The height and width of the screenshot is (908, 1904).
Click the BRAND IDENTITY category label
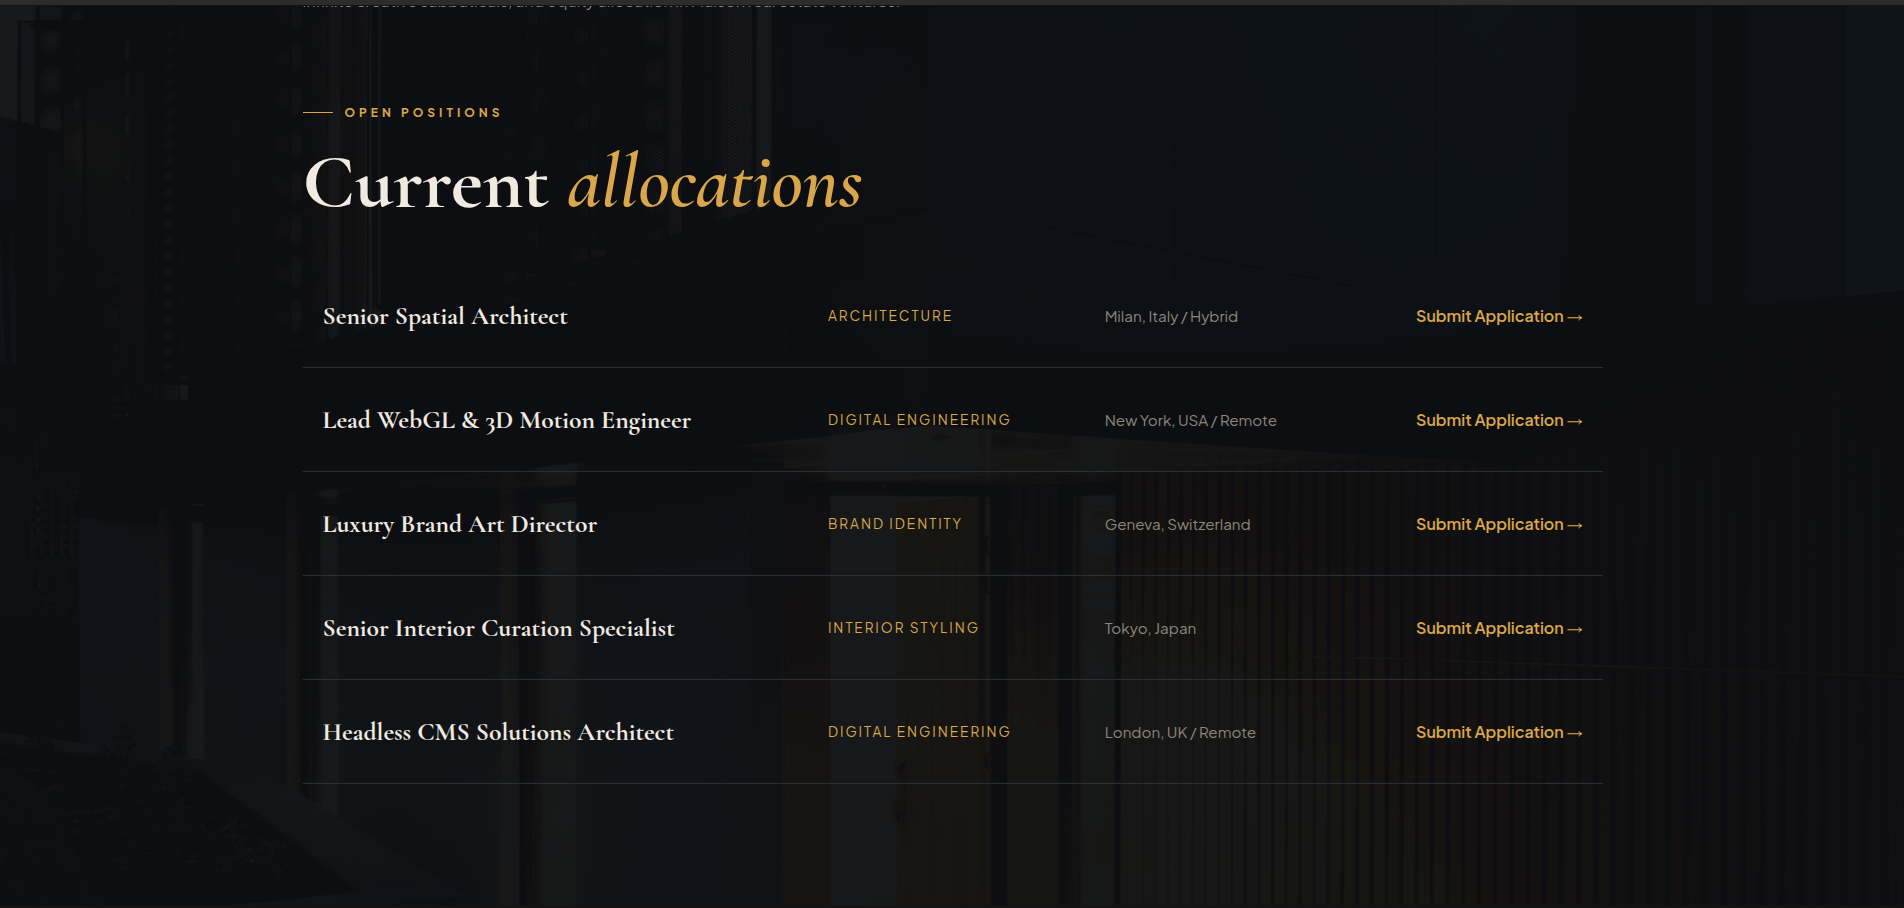(895, 524)
